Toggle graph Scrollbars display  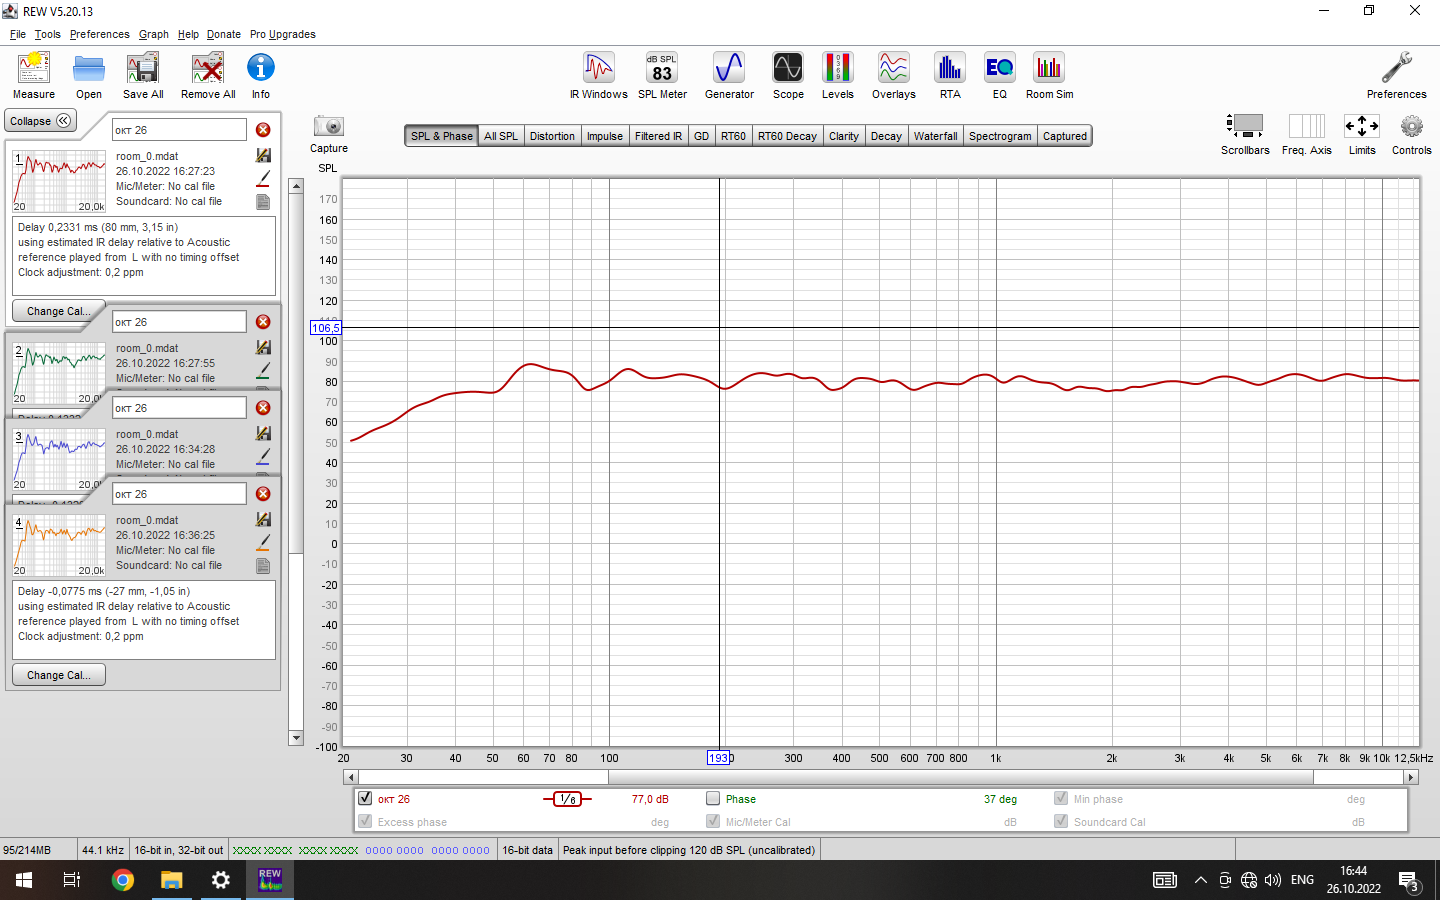(x=1245, y=134)
